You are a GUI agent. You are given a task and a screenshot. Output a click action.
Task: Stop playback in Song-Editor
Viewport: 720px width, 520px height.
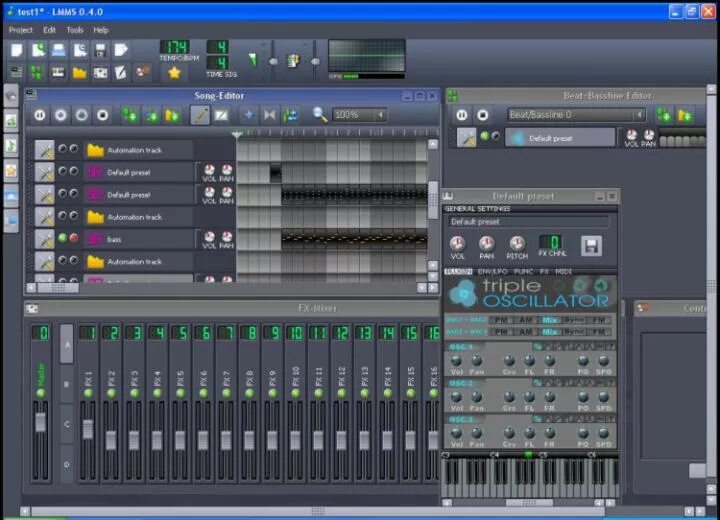[103, 115]
